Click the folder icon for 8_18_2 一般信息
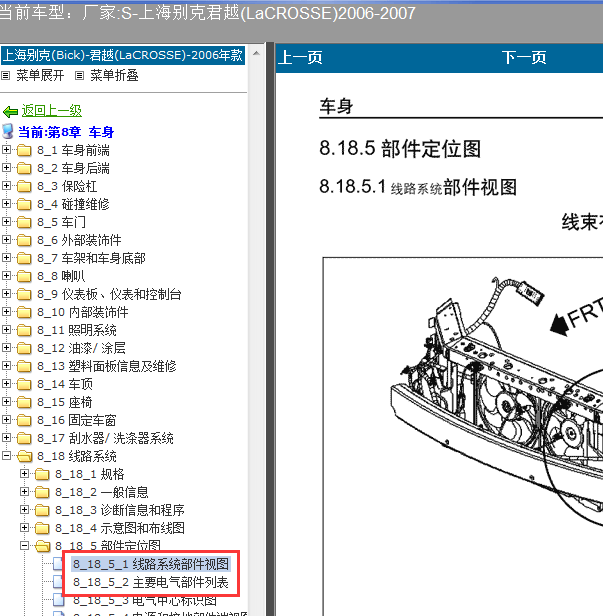Image resolution: width=603 pixels, height=616 pixels. [x=42, y=492]
